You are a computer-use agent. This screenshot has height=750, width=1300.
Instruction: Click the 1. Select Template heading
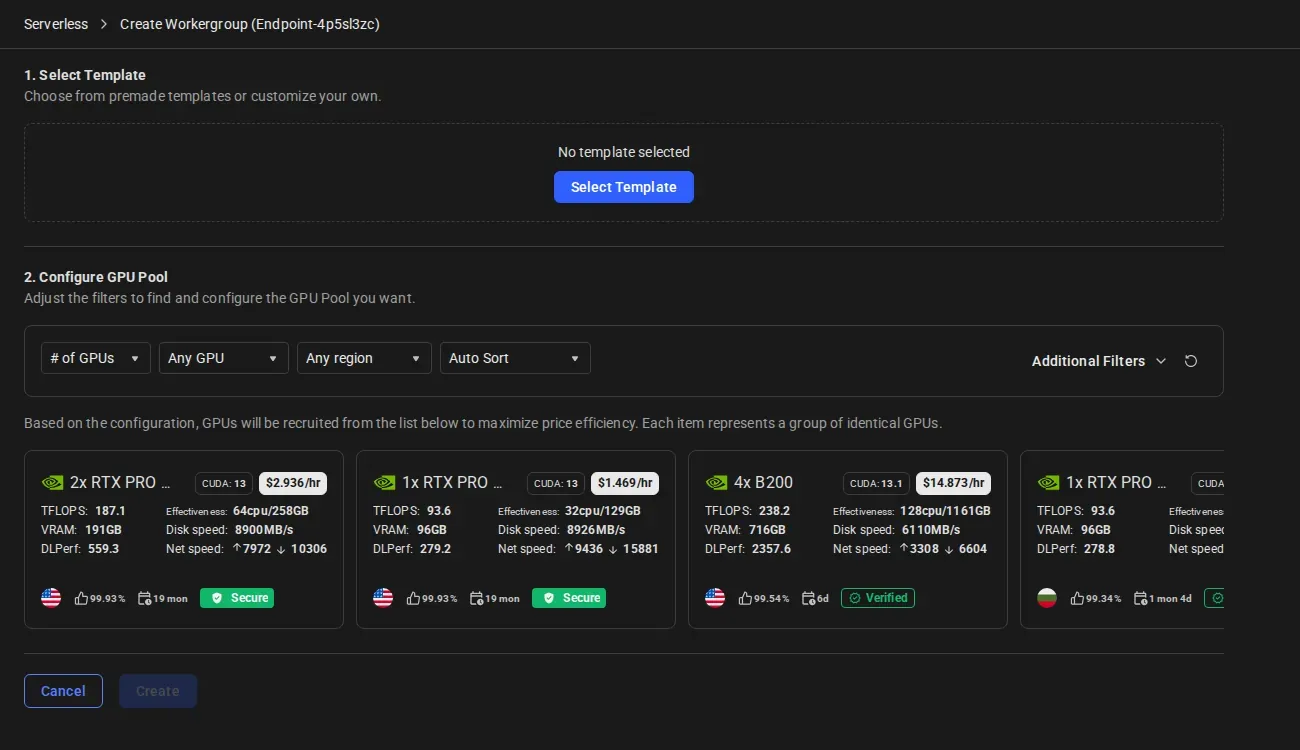coord(85,75)
